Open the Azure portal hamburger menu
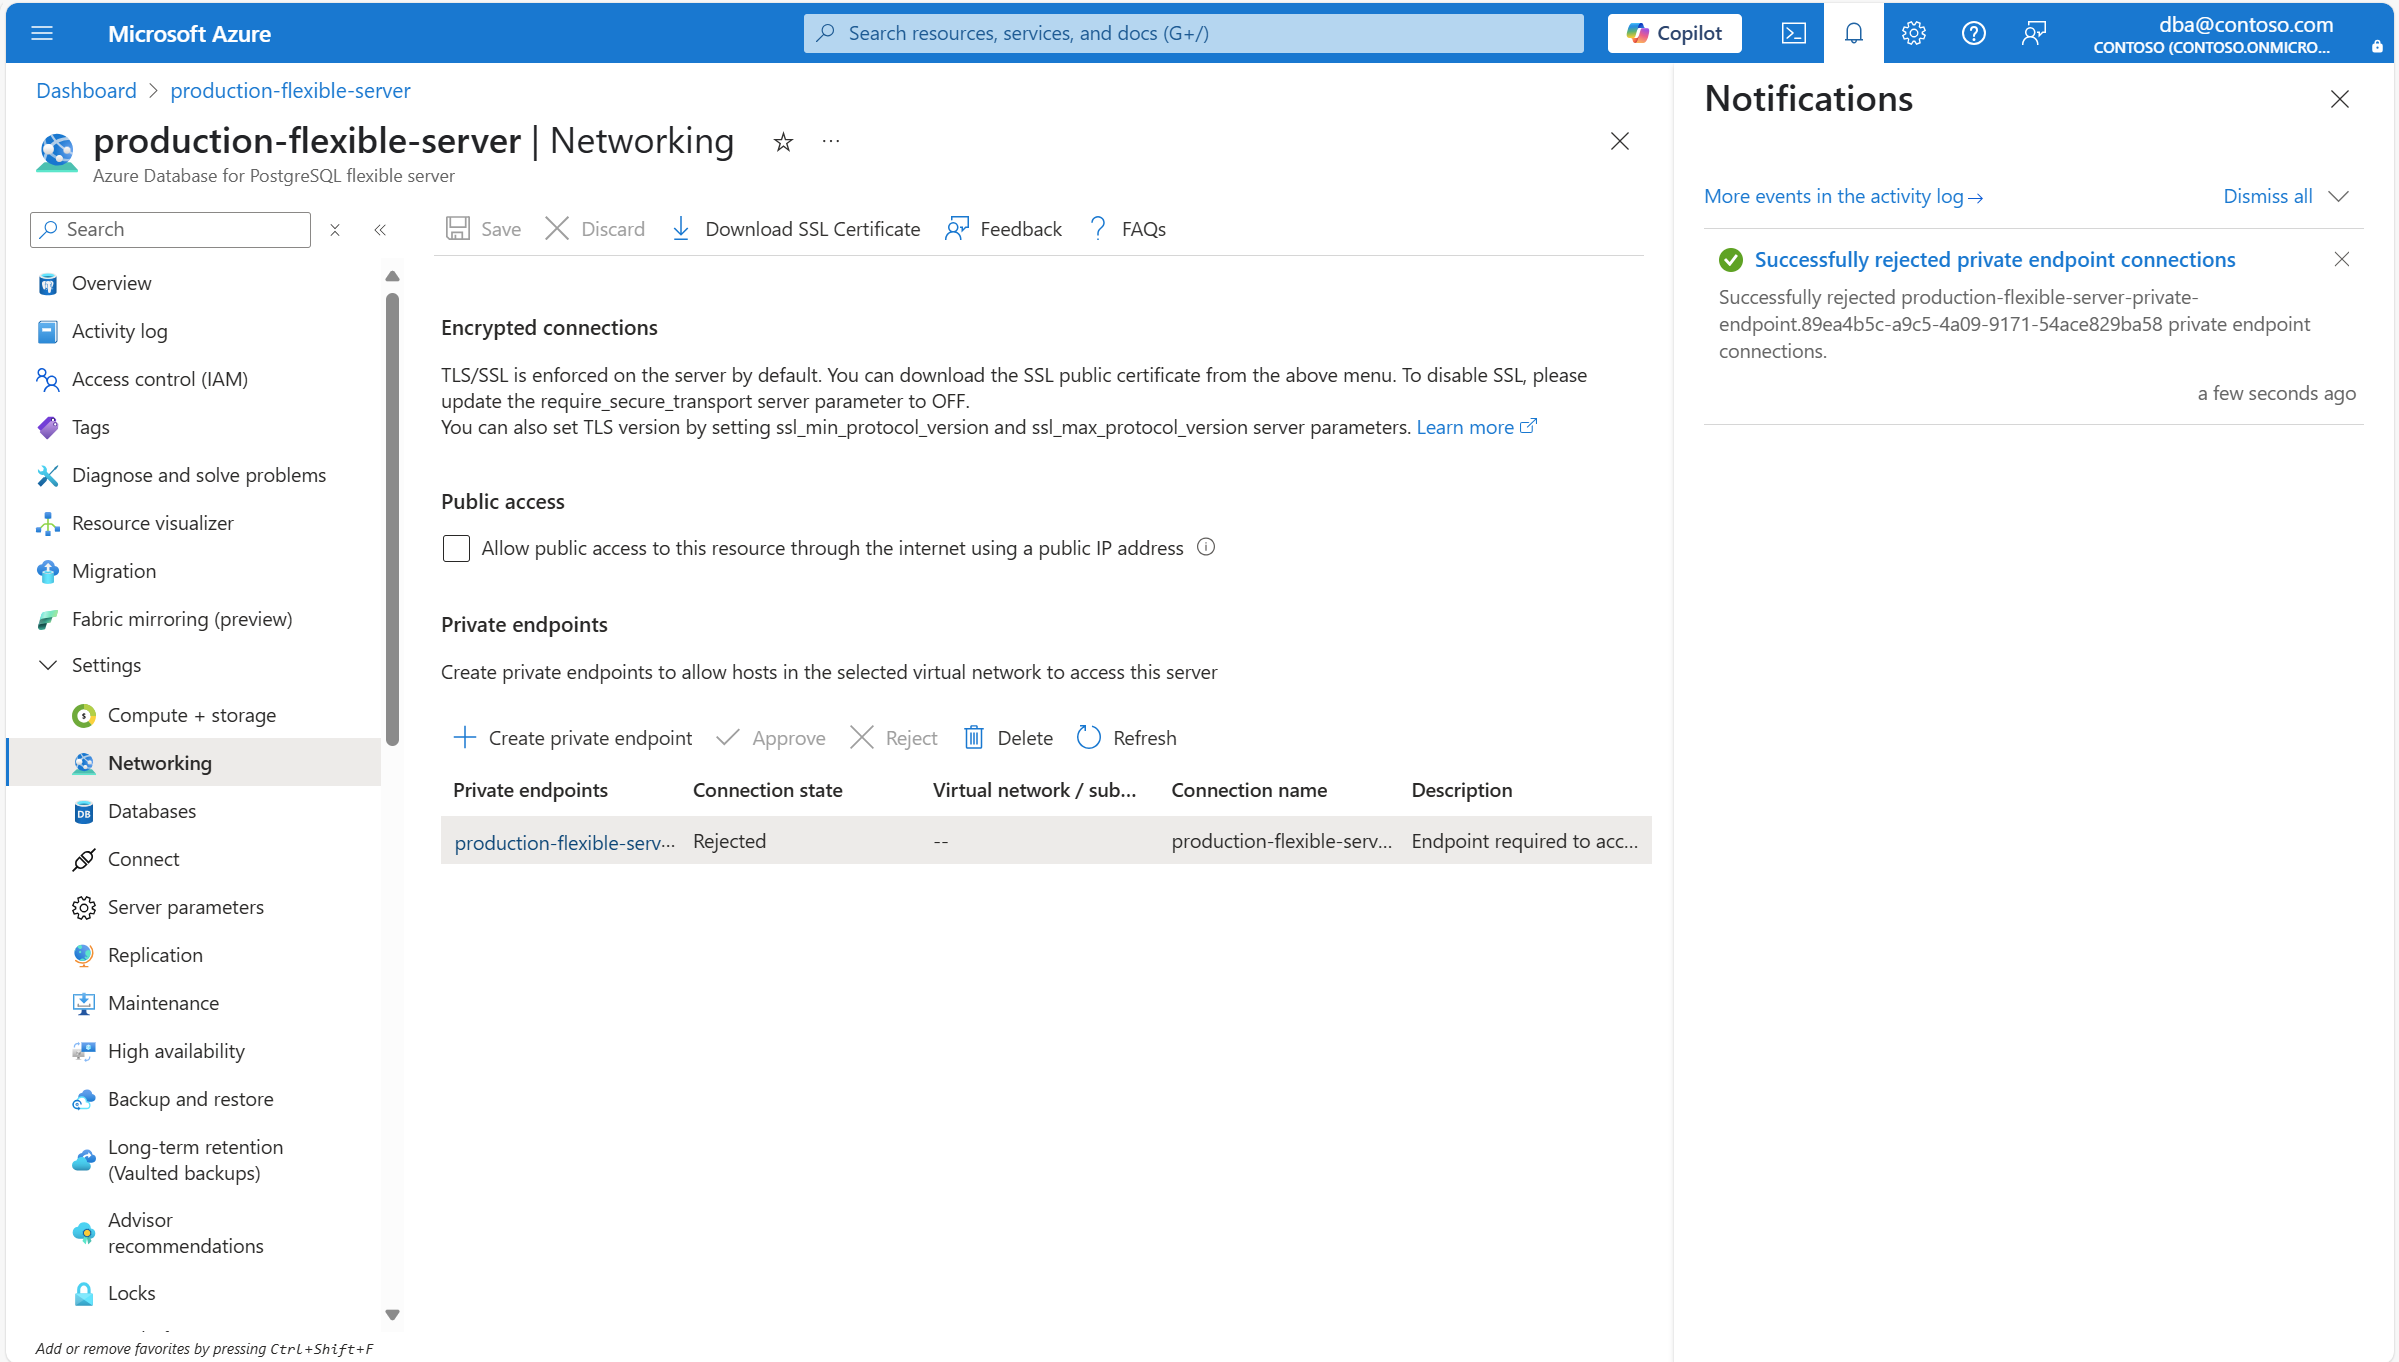 pyautogui.click(x=42, y=33)
